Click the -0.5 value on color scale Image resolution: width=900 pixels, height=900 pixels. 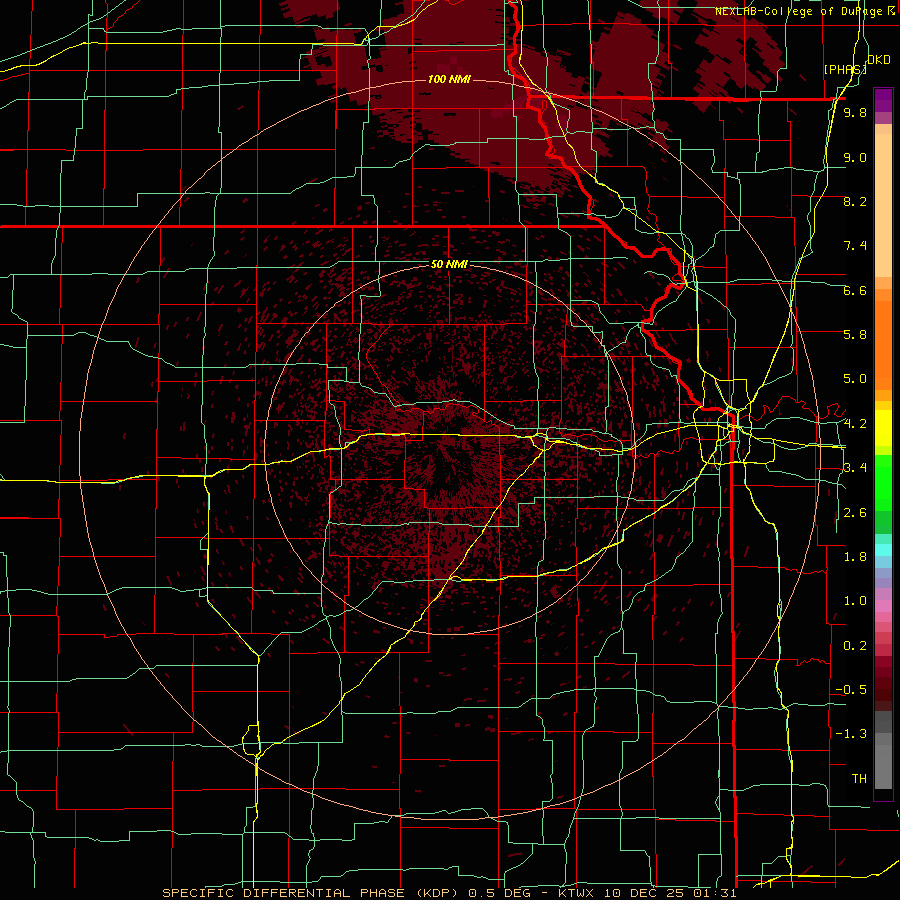point(851,690)
